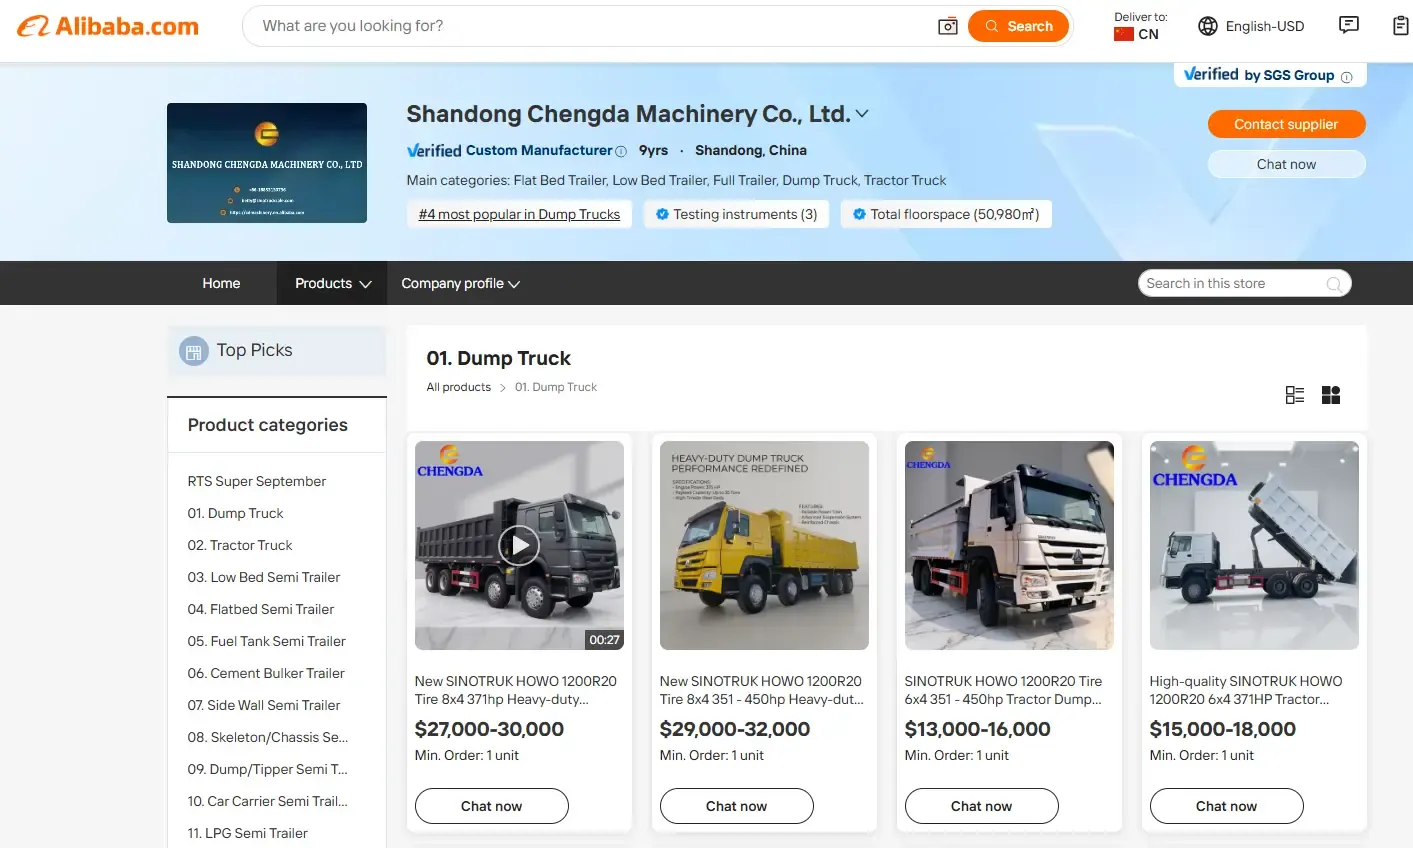The image size is (1413, 848).
Task: Select 03. Low Bed Semi Trailer category
Action: point(264,577)
